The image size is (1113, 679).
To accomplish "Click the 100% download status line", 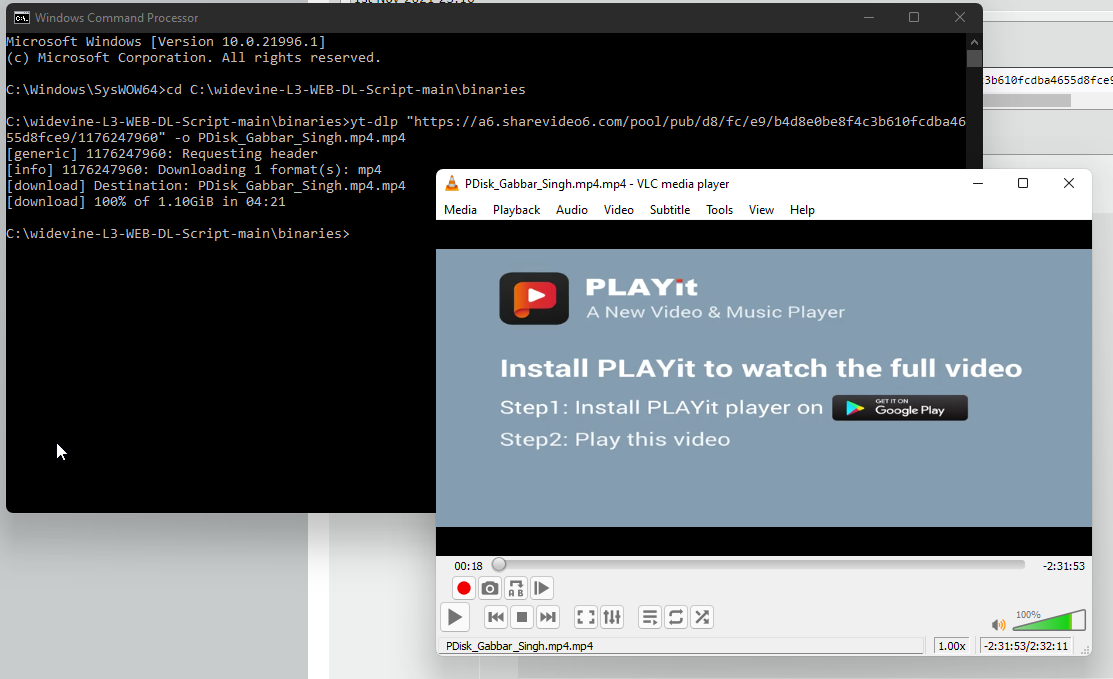I will coord(146,202).
